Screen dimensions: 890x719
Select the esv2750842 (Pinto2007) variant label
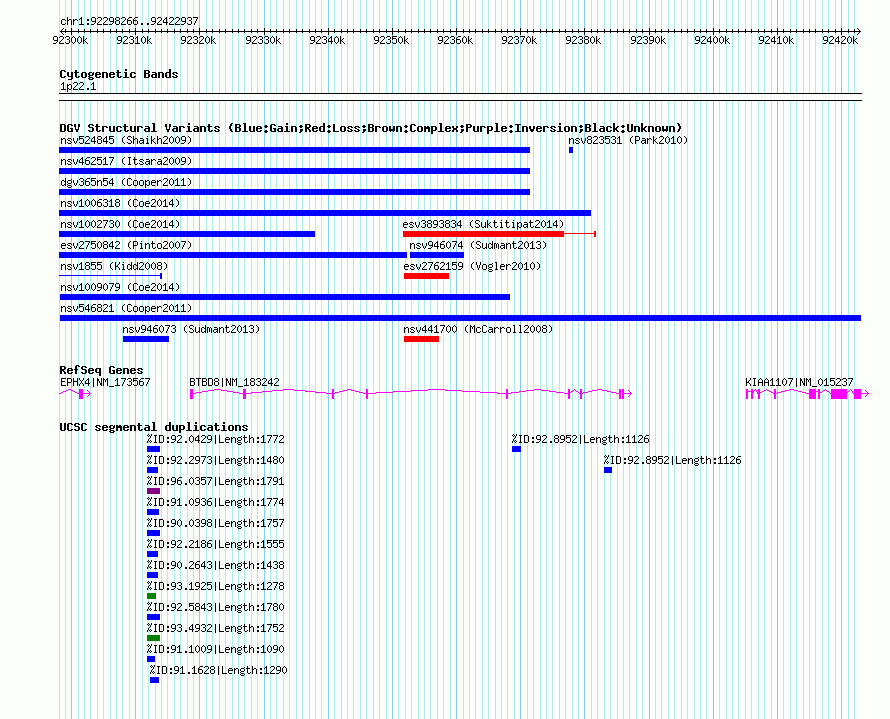tap(126, 245)
